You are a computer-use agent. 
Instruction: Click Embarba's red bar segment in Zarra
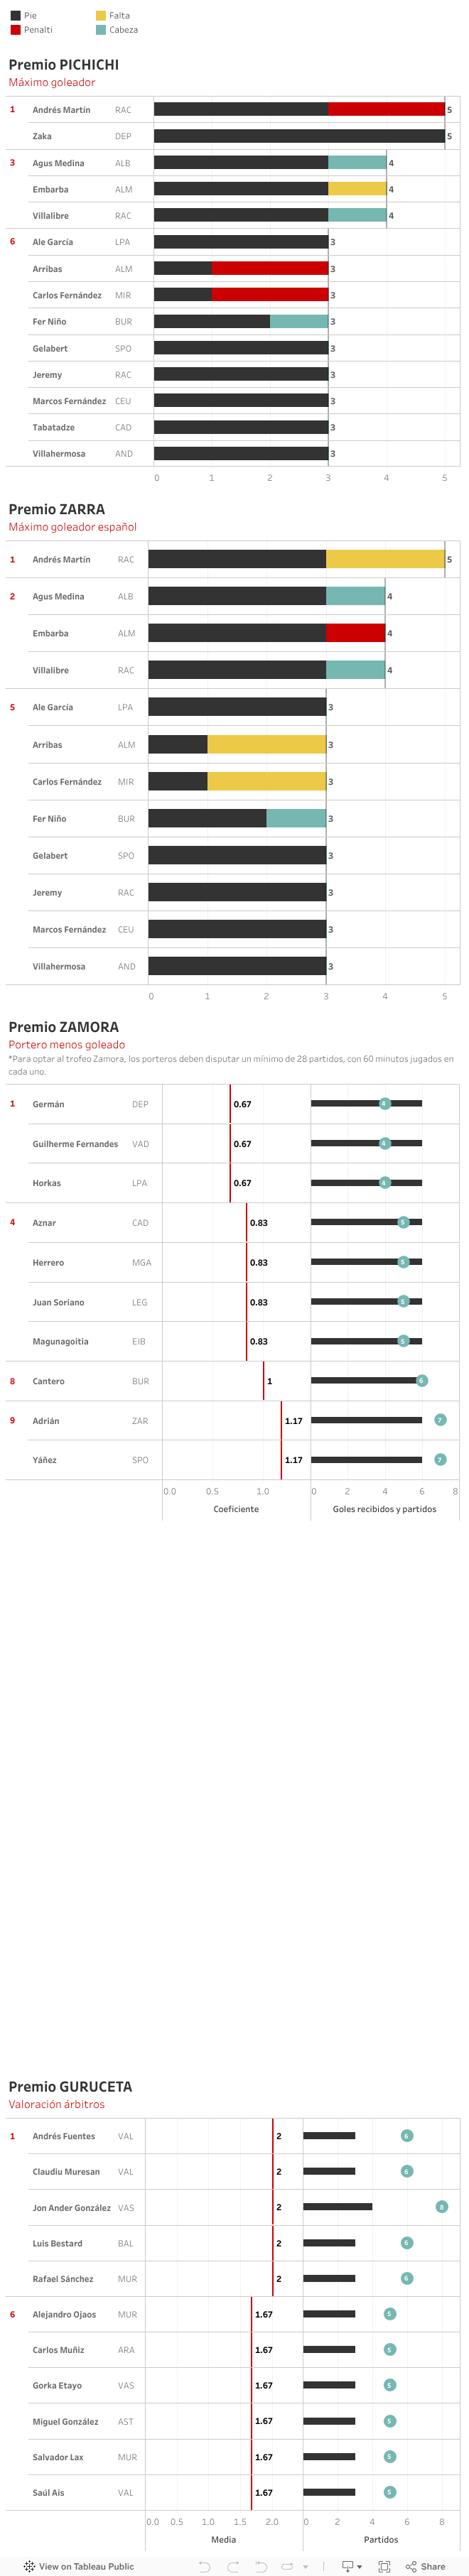pos(355,633)
